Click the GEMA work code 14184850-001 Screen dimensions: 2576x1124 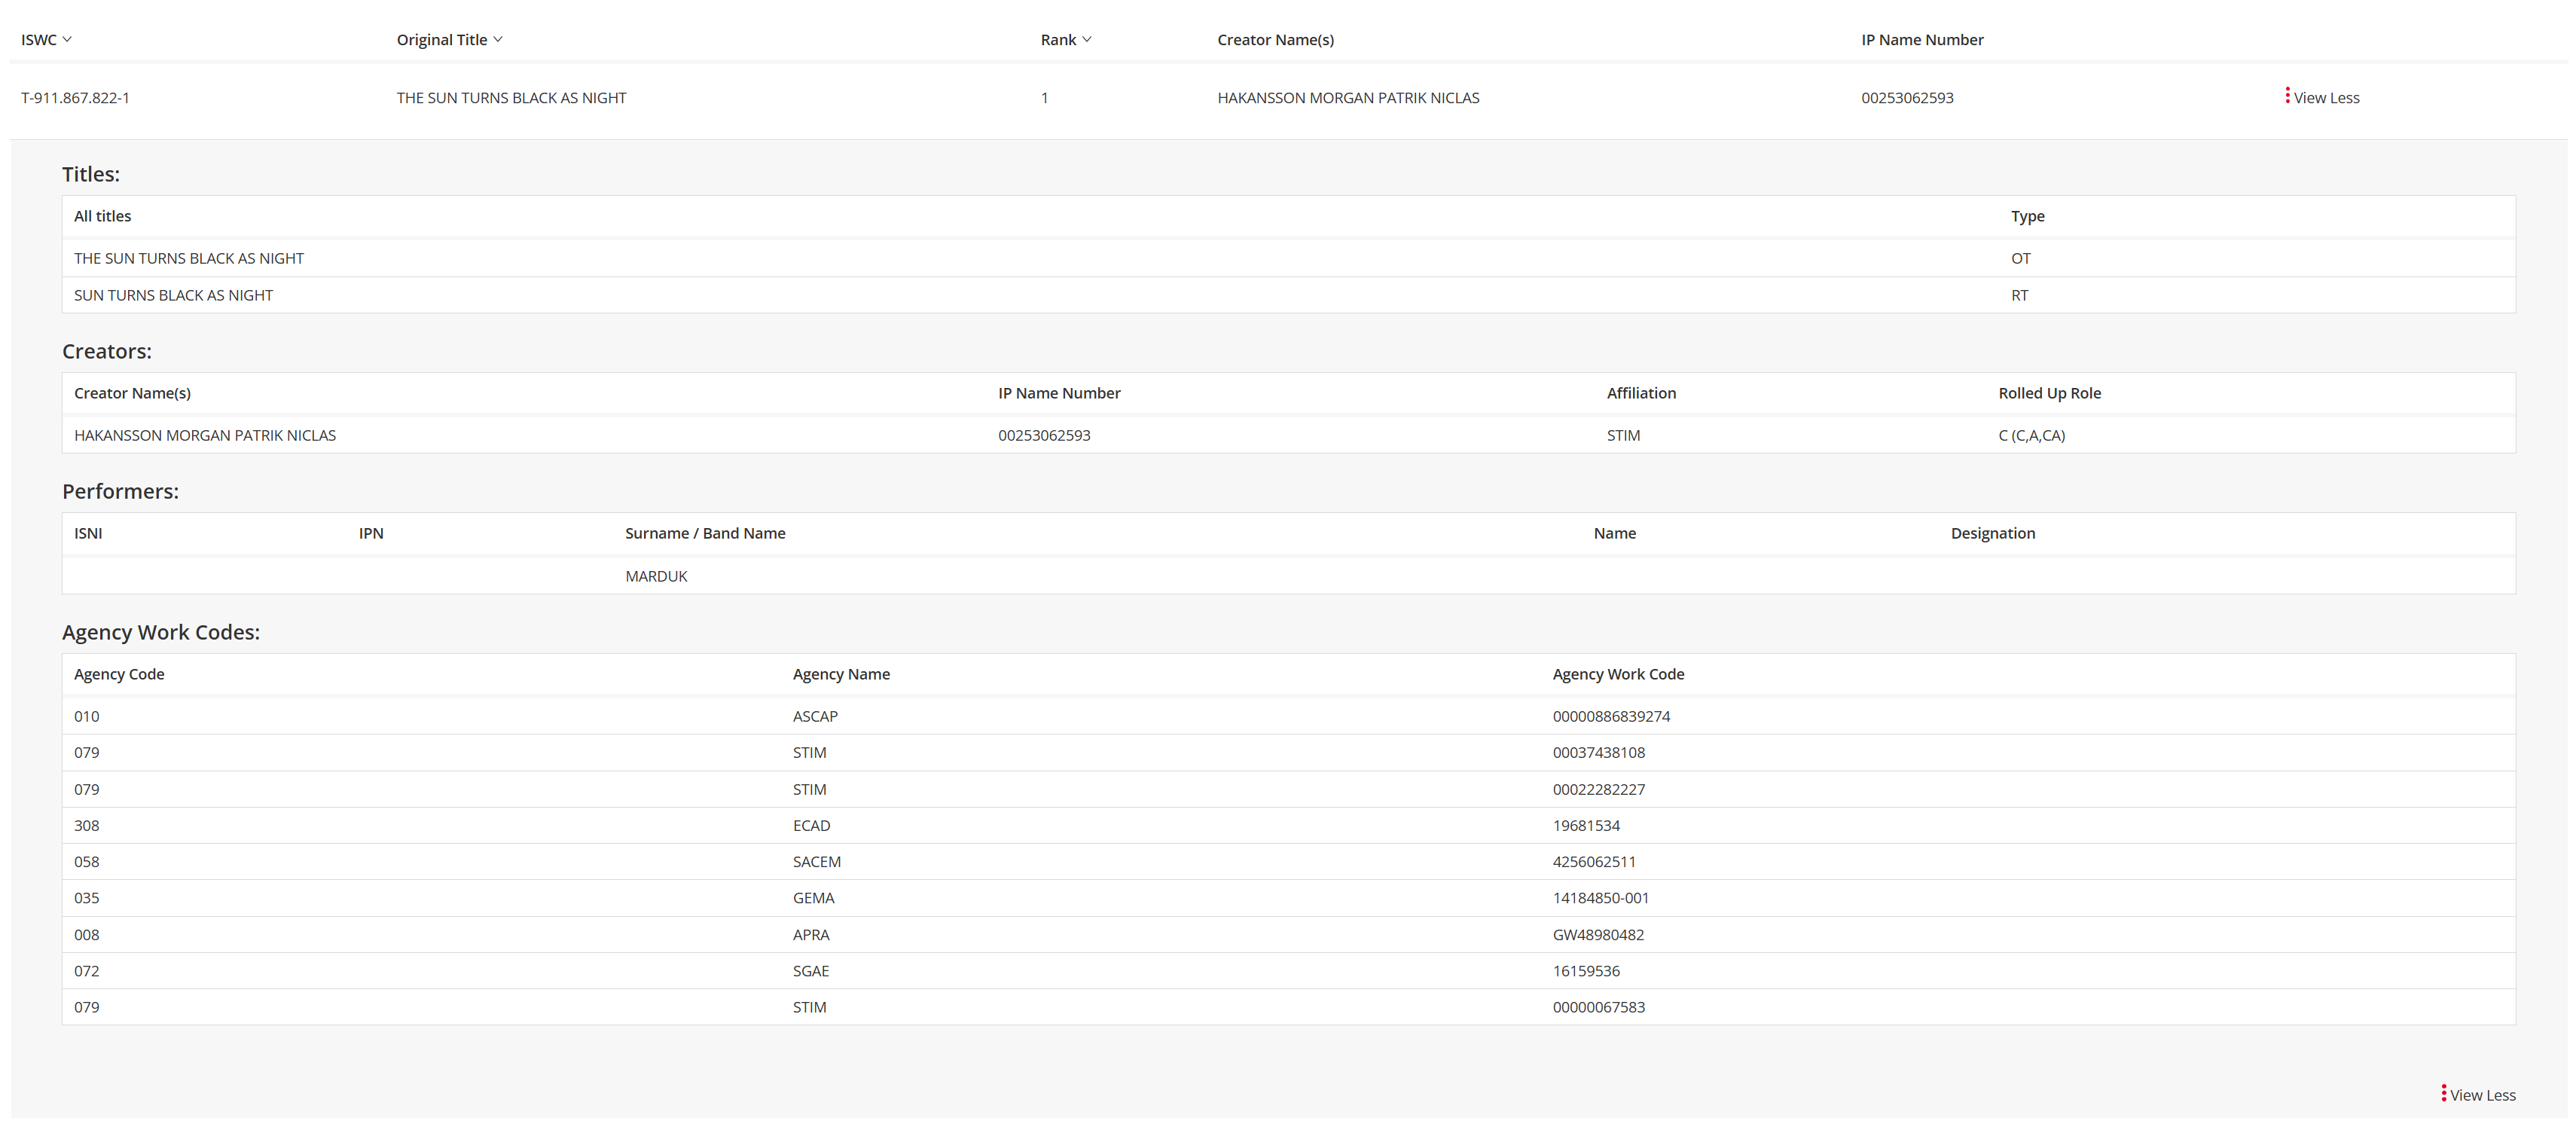point(1600,898)
